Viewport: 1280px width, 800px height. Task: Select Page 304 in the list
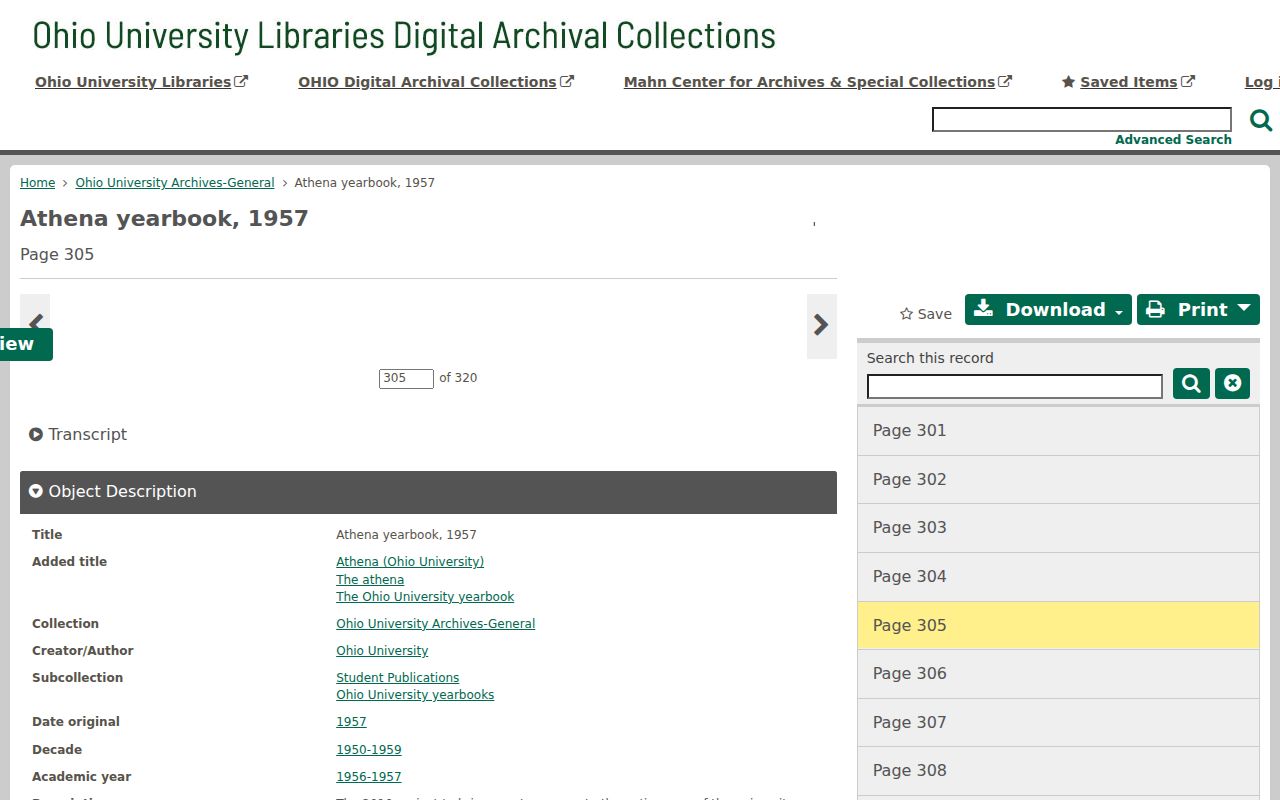pos(1058,577)
